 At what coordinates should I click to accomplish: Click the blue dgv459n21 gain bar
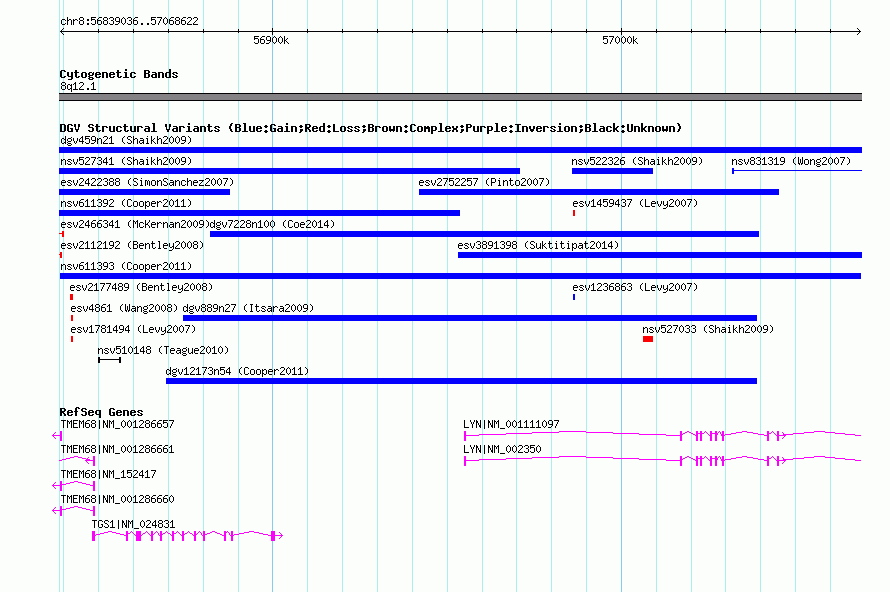tap(460, 150)
